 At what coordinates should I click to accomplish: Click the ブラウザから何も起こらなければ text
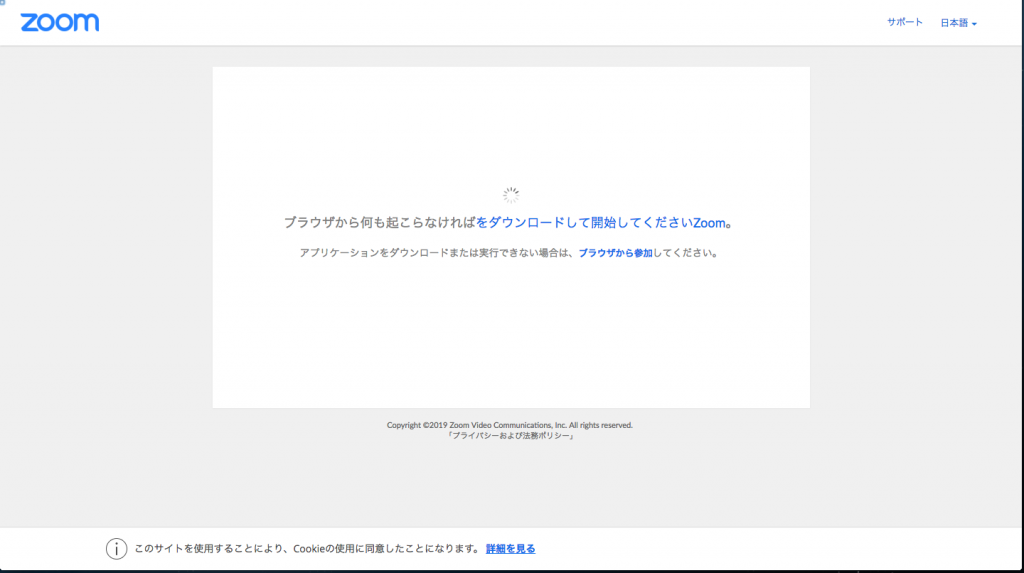coord(379,223)
